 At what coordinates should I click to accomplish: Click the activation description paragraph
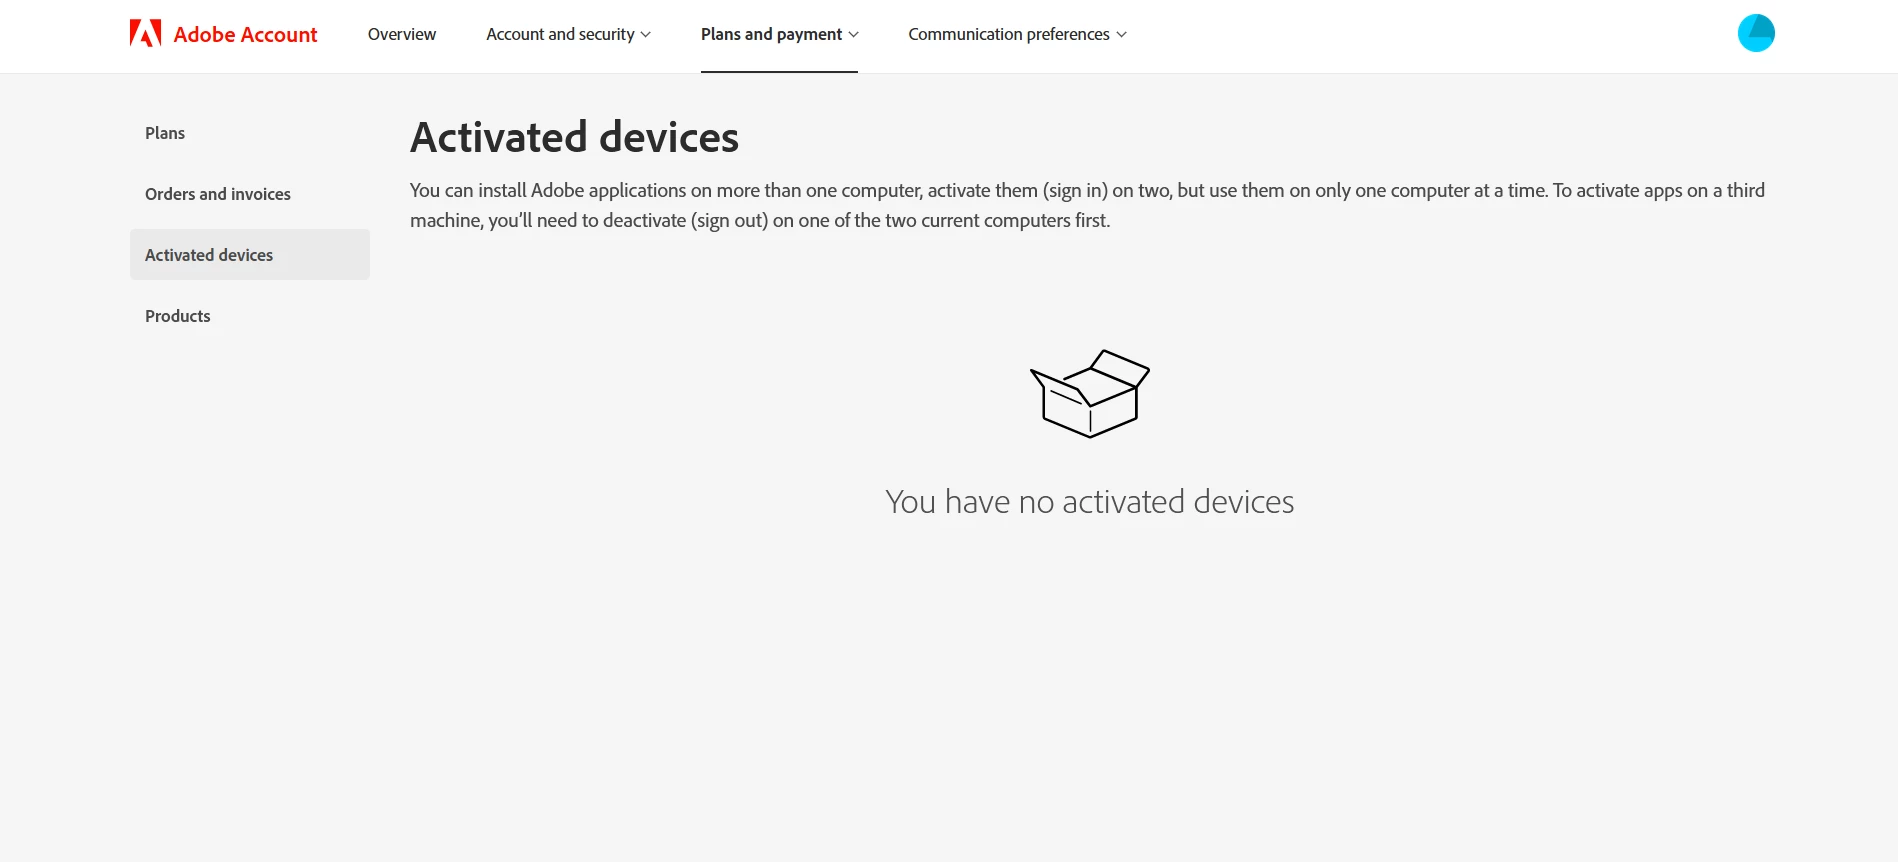[1088, 205]
